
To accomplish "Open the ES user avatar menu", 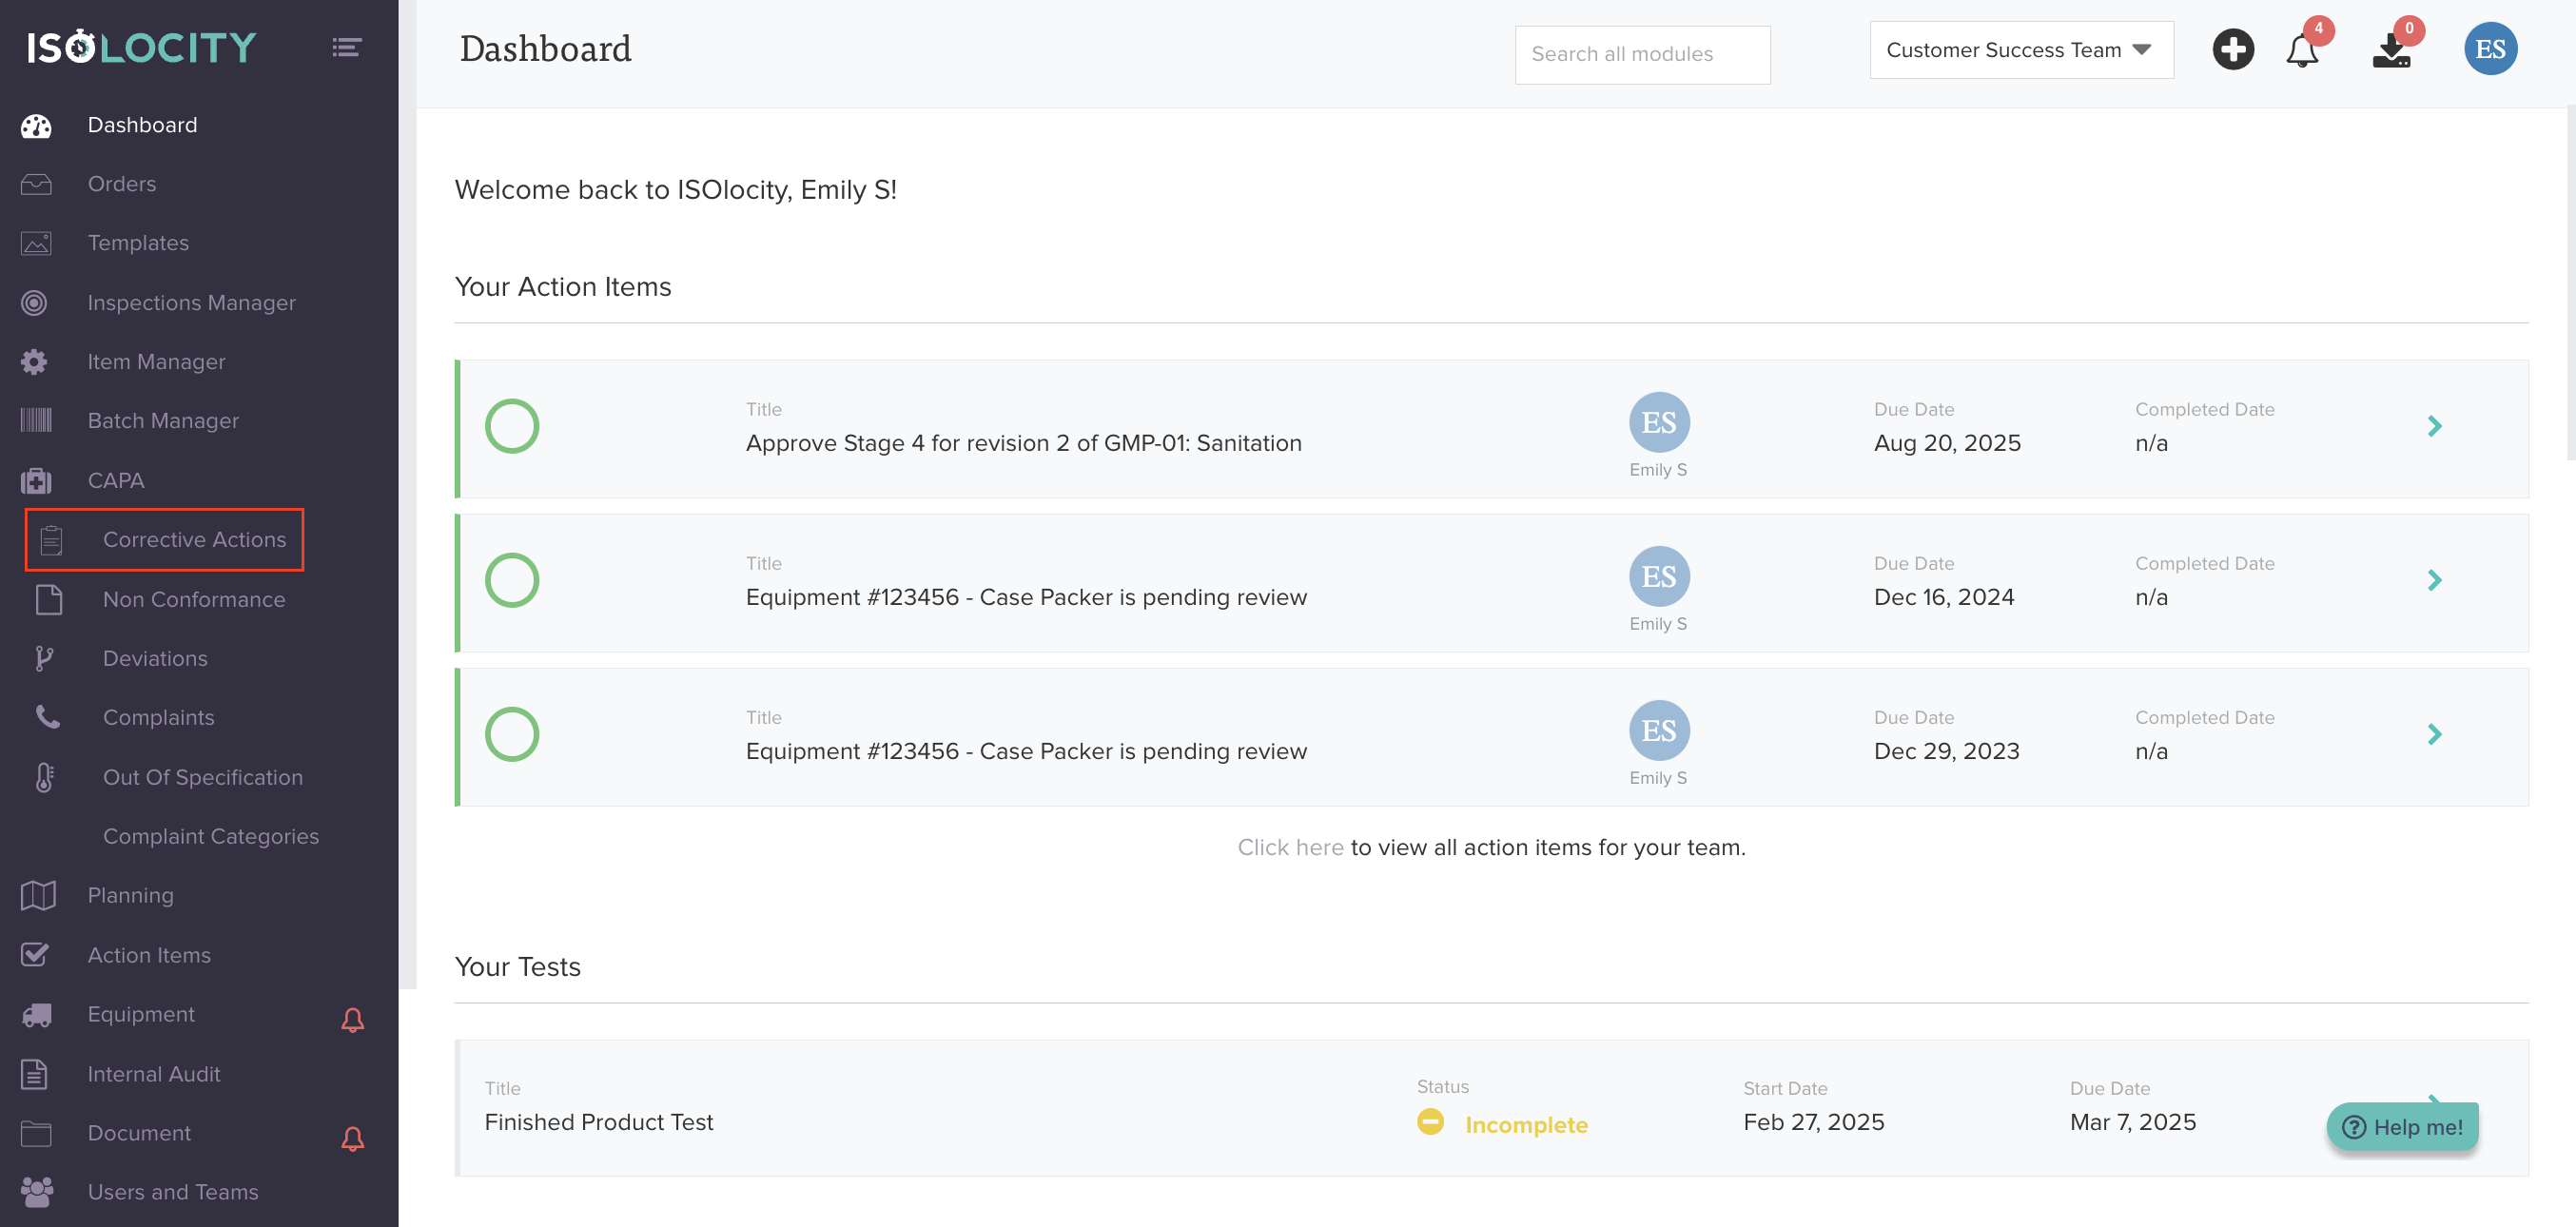I will coord(2489,49).
